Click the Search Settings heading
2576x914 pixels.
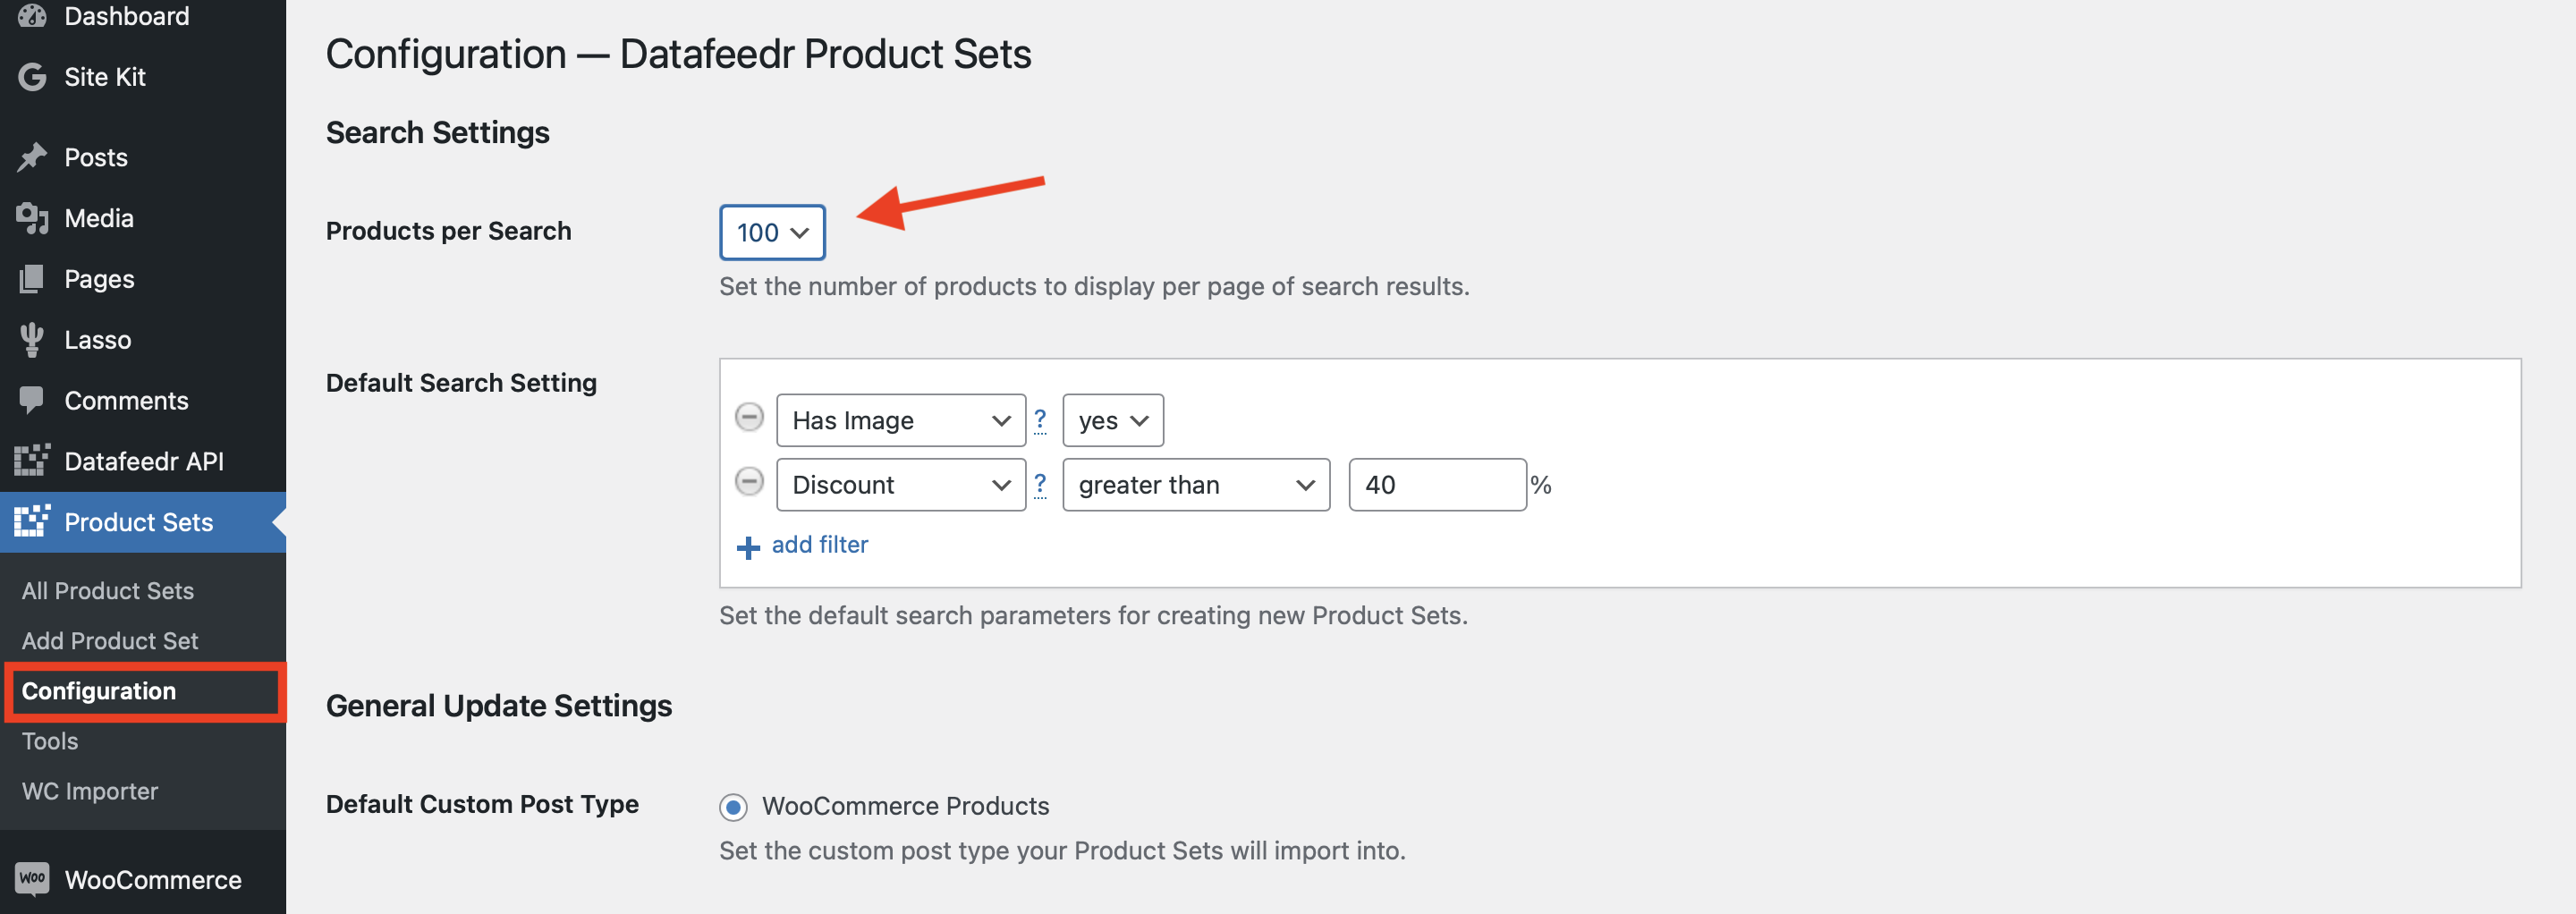437,133
